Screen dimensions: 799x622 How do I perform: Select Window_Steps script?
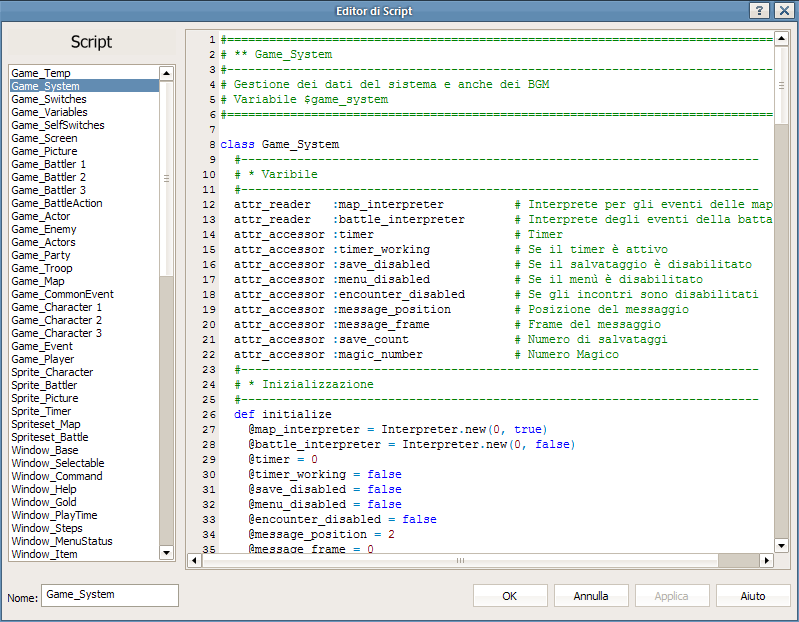pos(85,528)
